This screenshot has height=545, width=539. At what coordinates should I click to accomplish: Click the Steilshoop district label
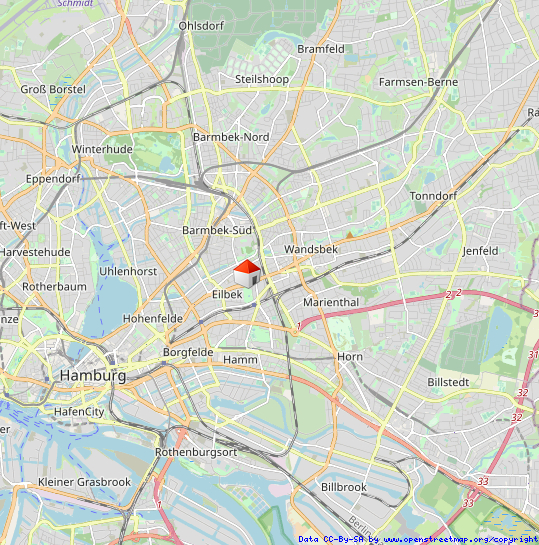(x=262, y=80)
